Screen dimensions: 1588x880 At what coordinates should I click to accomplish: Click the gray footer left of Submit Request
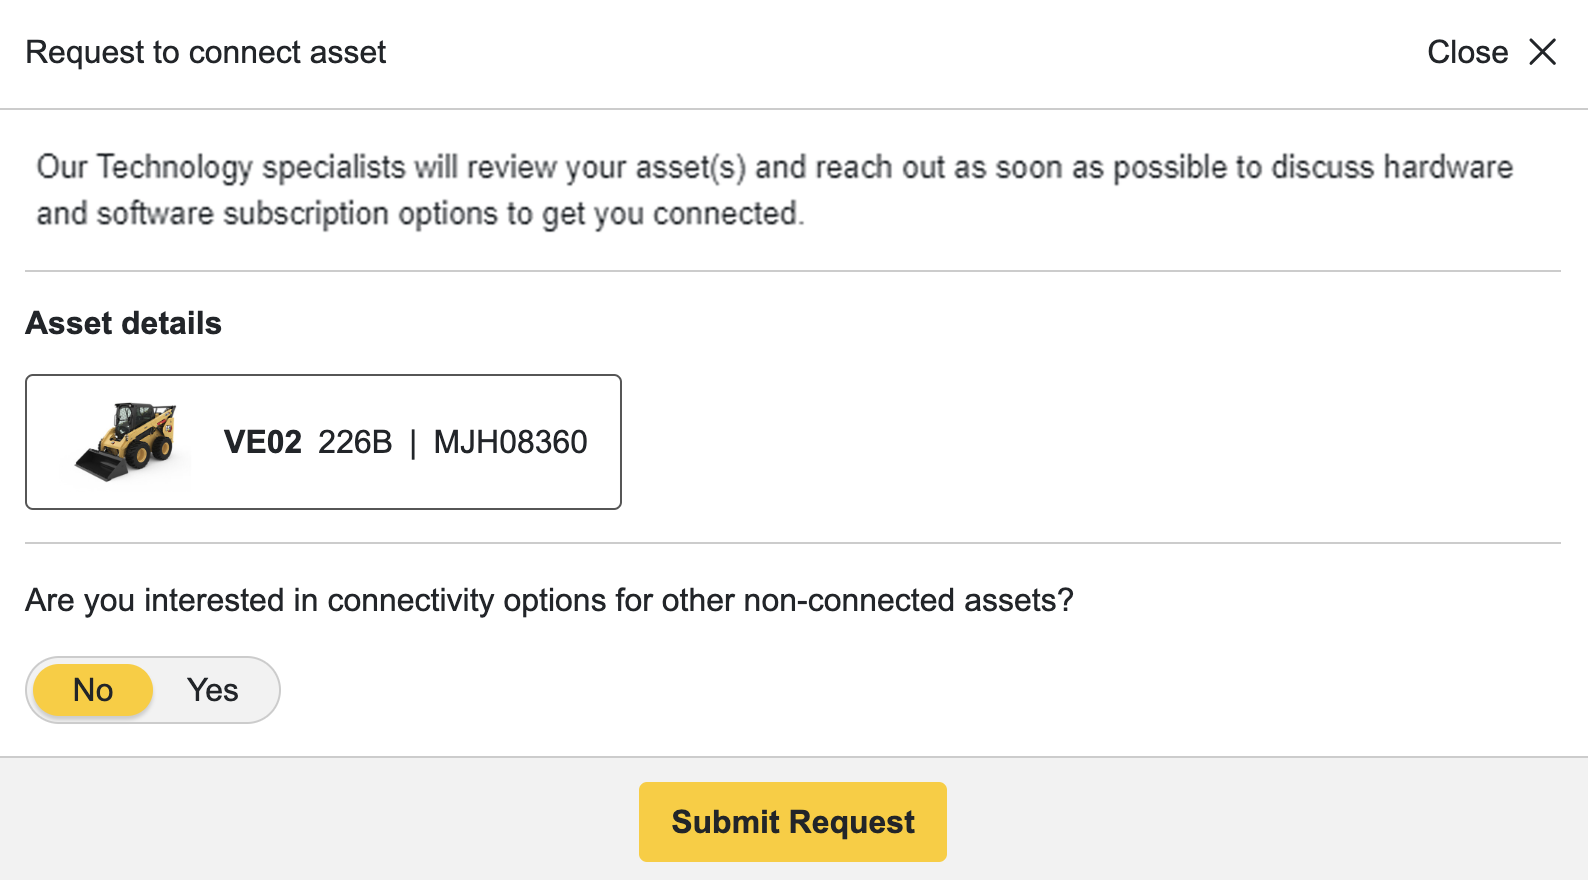point(320,821)
